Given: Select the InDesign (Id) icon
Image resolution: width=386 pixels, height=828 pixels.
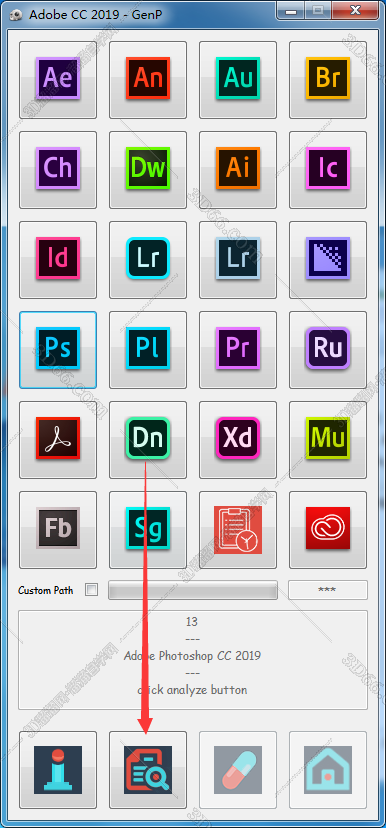Looking at the screenshot, I should (58, 260).
